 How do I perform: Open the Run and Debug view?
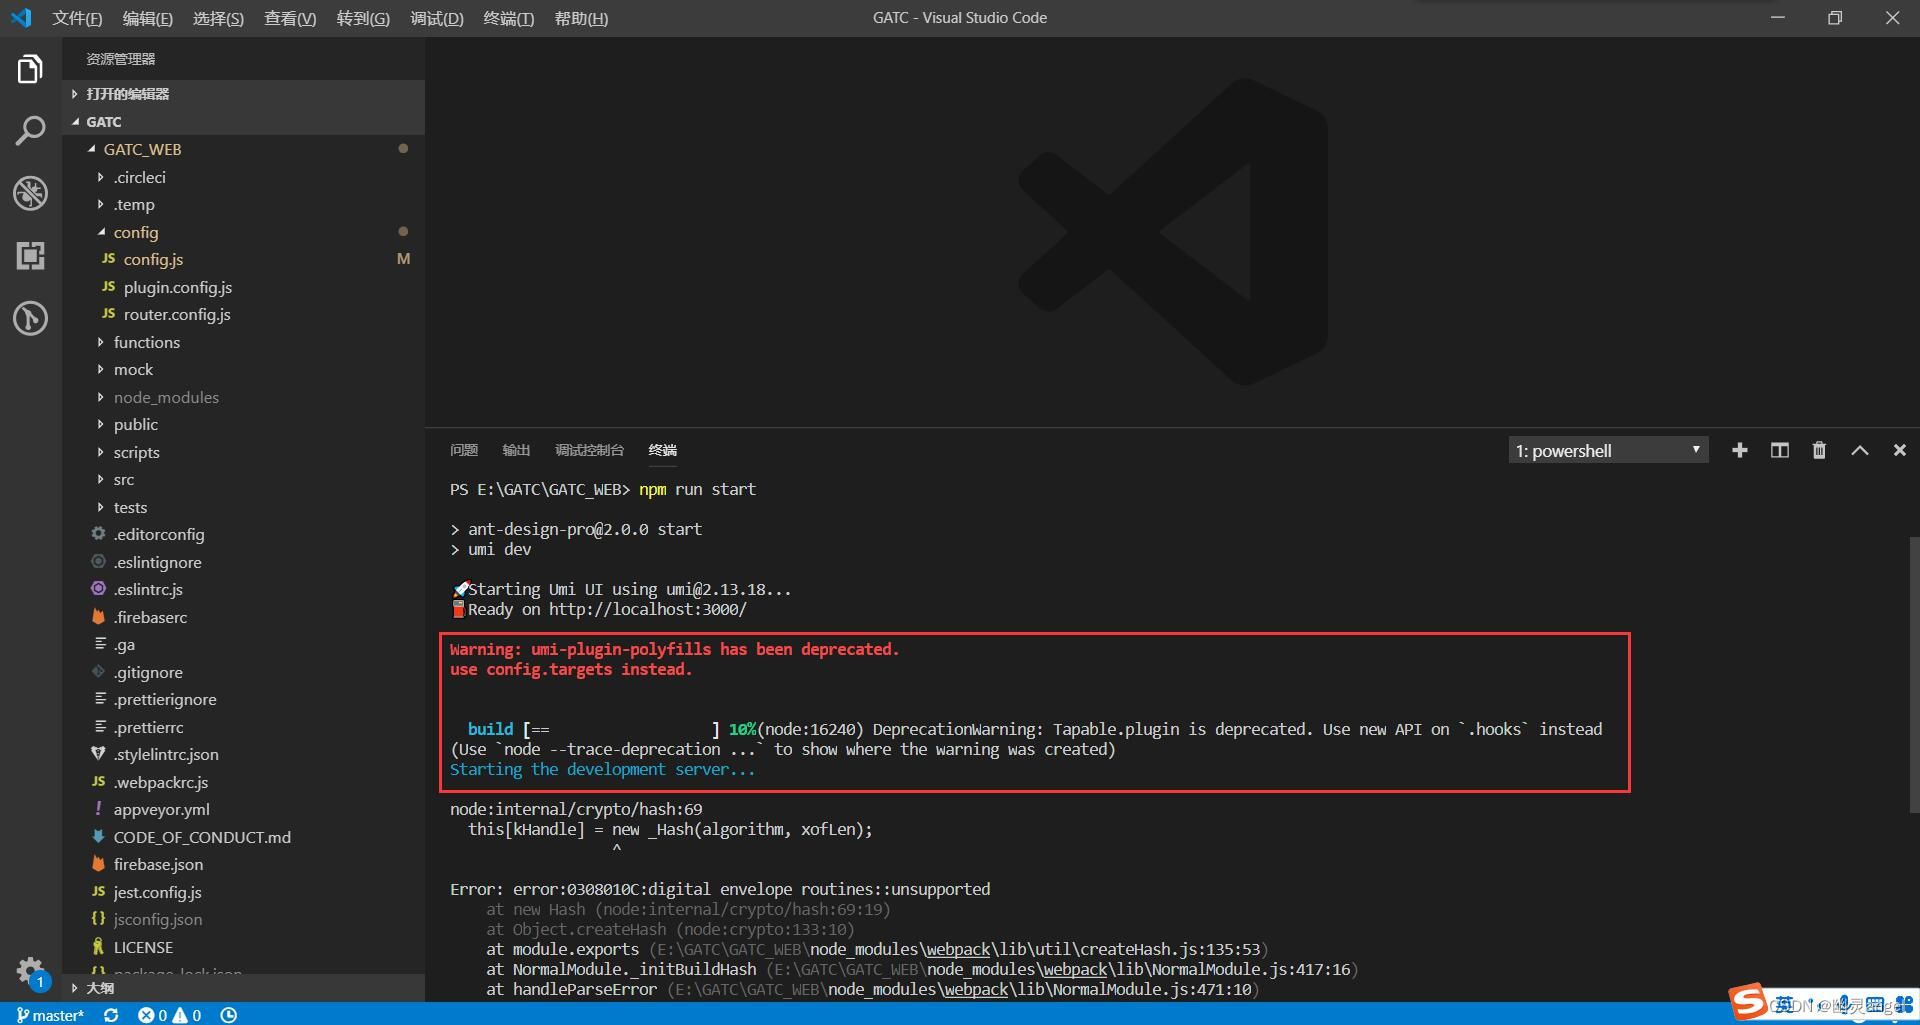click(30, 194)
